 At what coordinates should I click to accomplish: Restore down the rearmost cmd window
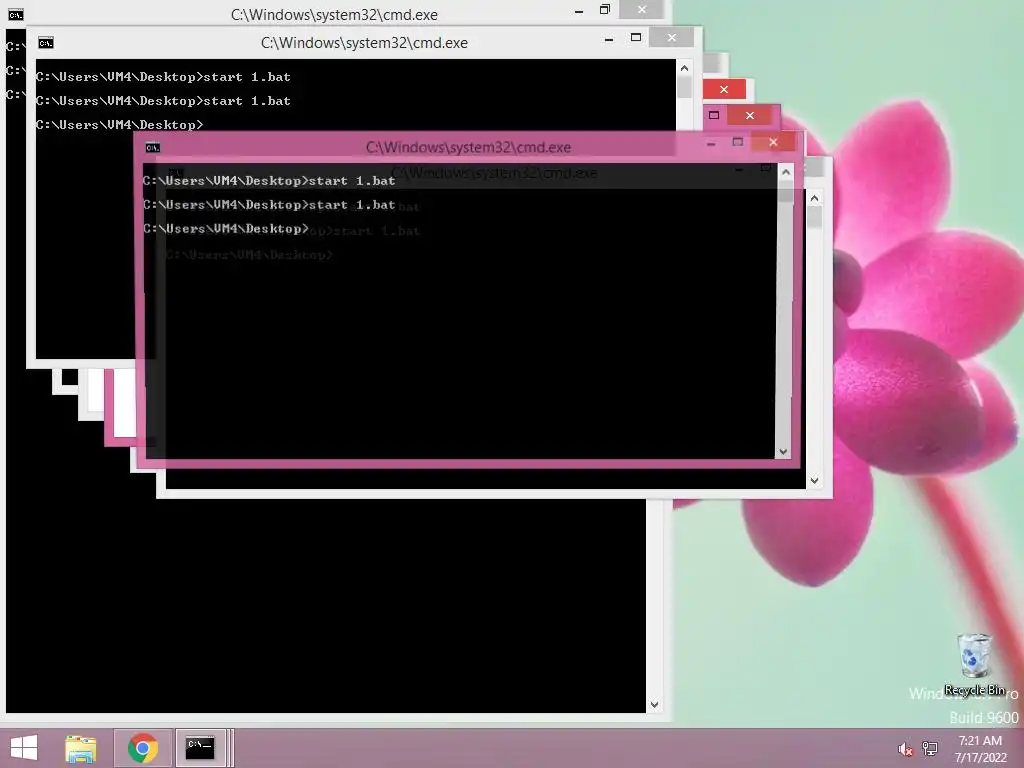605,10
